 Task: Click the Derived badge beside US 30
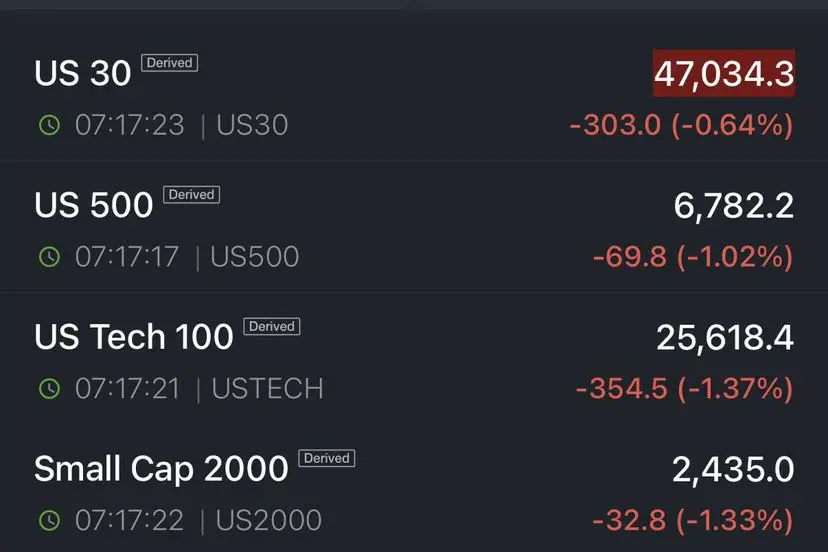tap(169, 62)
